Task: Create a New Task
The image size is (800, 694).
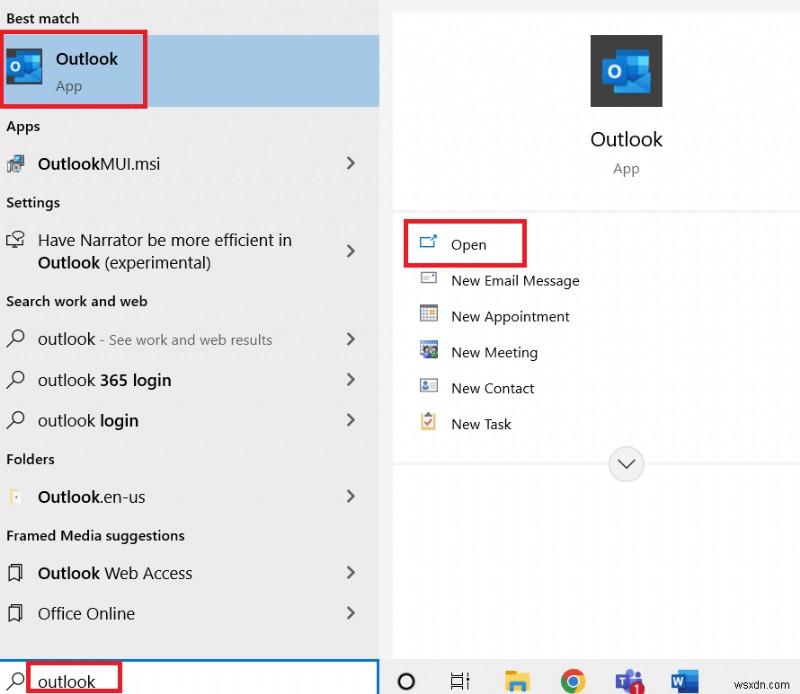Action: tap(480, 424)
